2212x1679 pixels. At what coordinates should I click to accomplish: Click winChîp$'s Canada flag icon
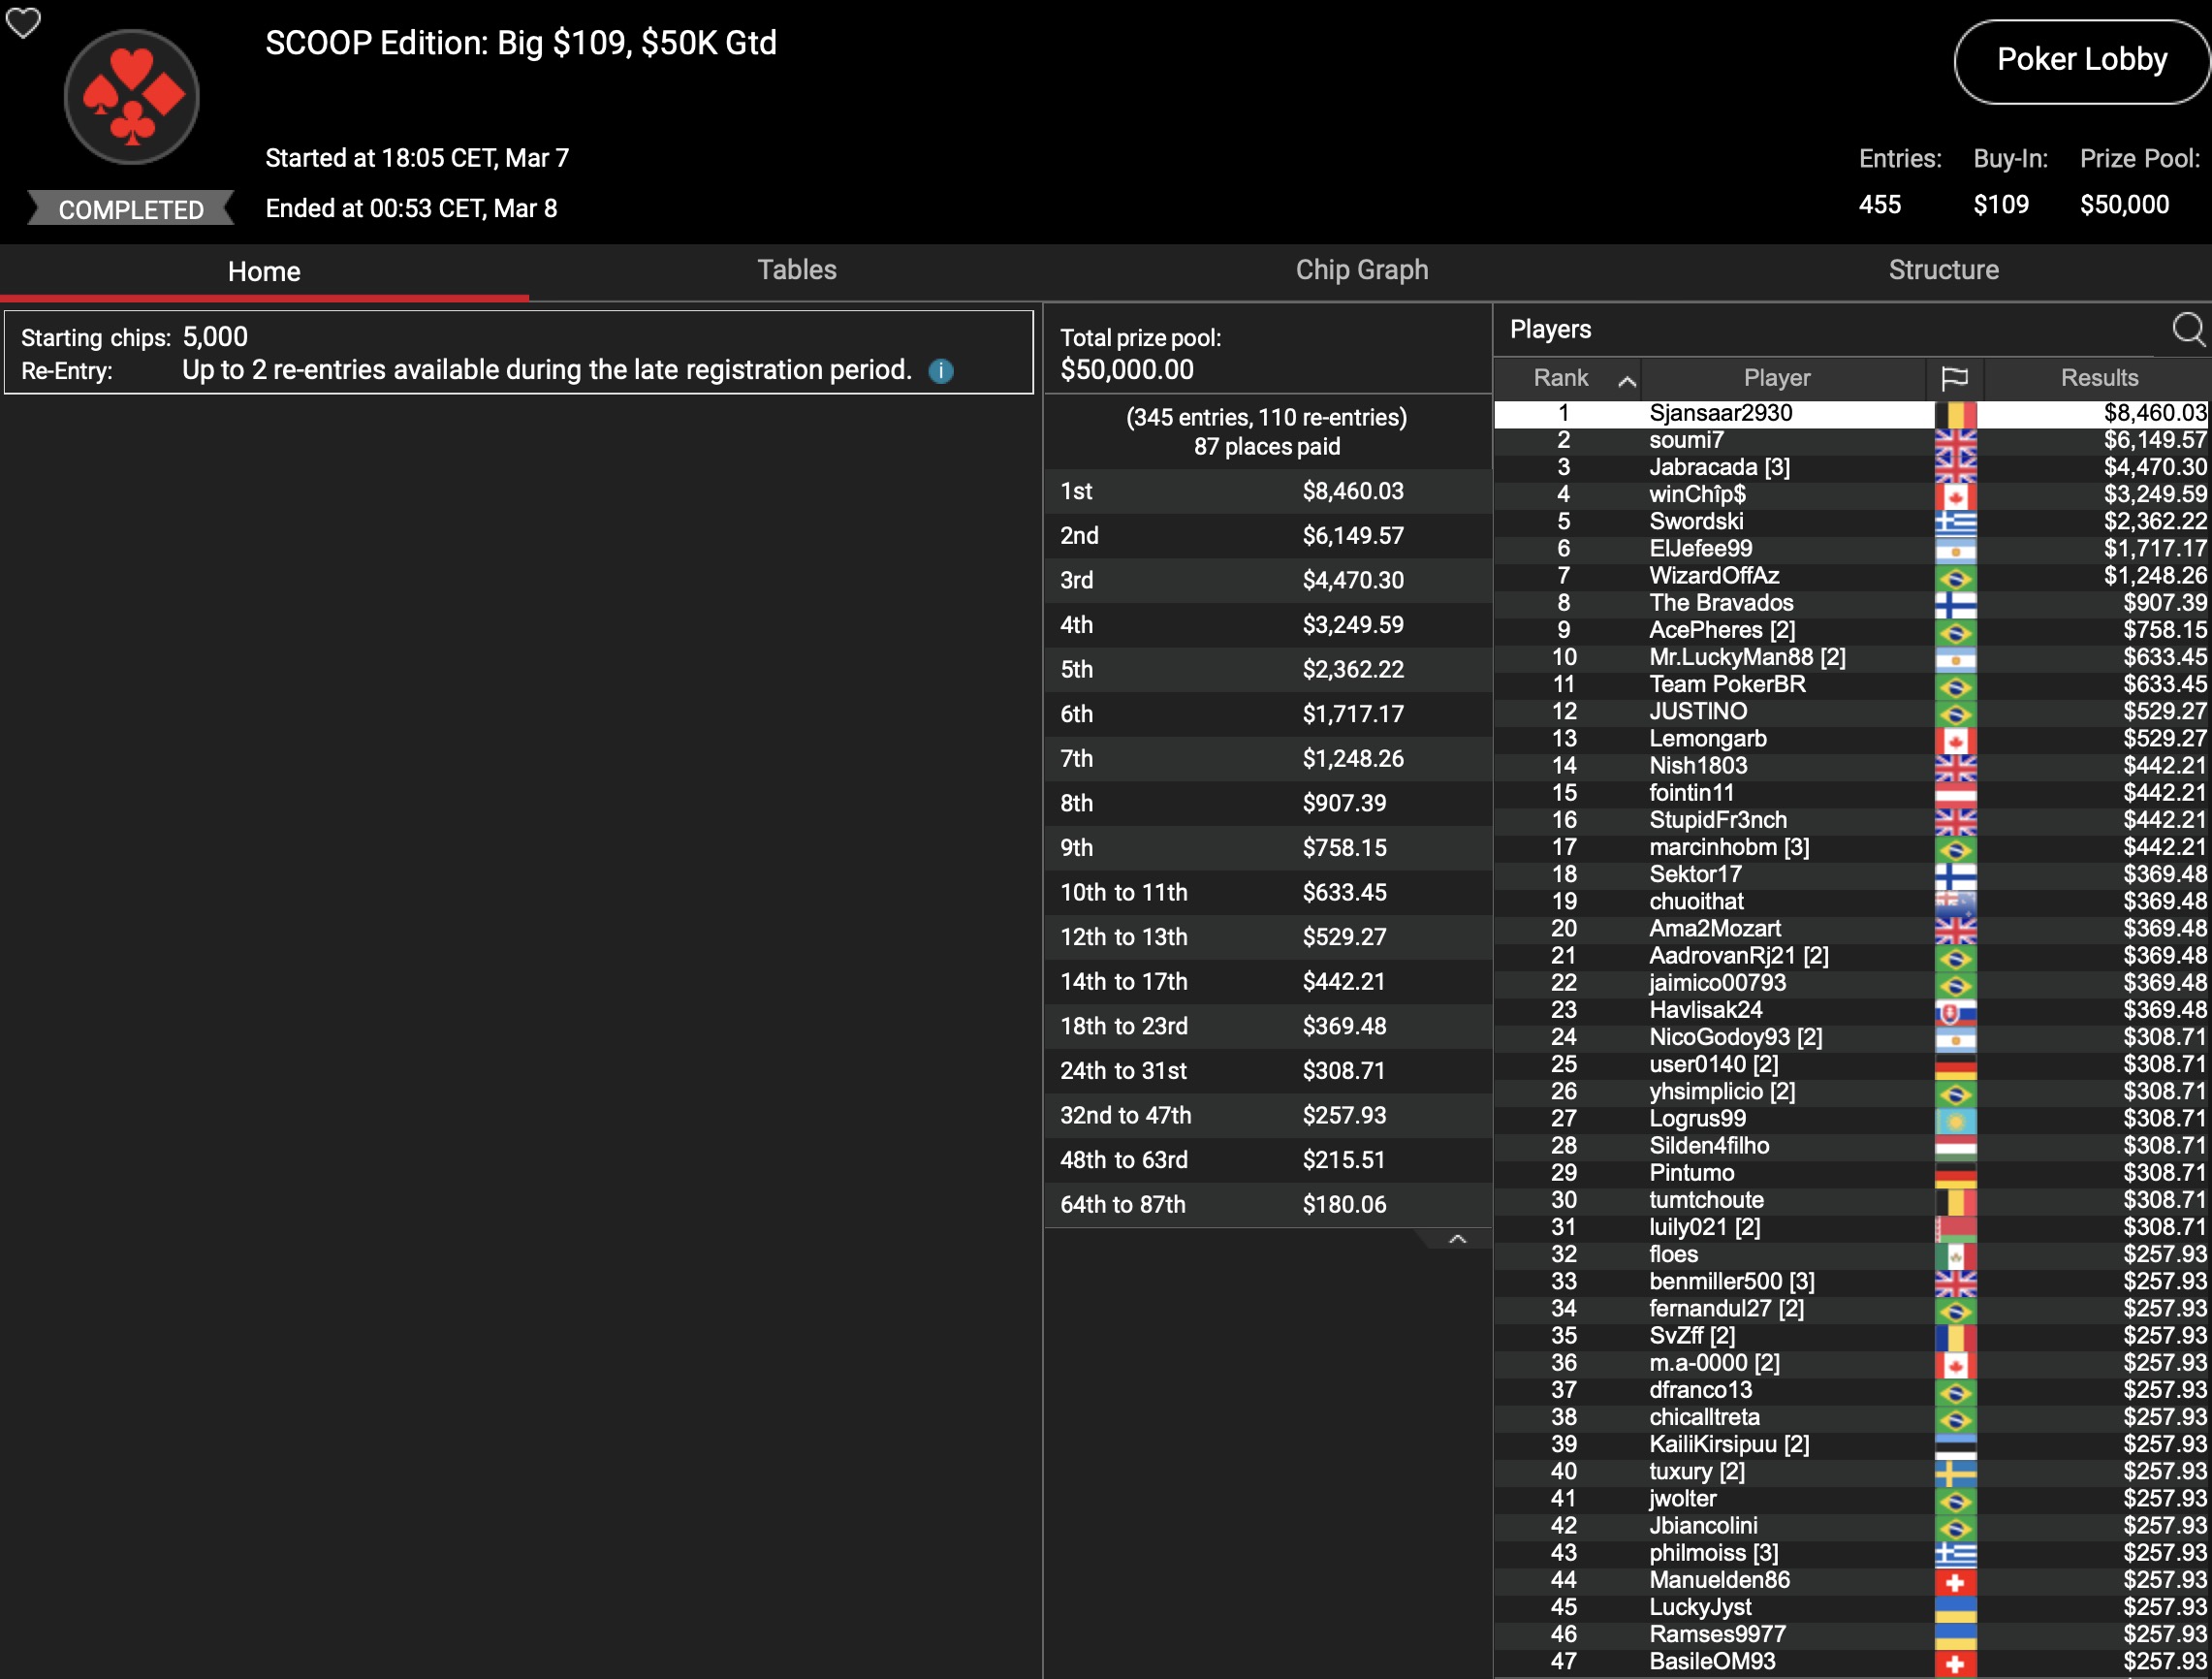[x=1955, y=495]
